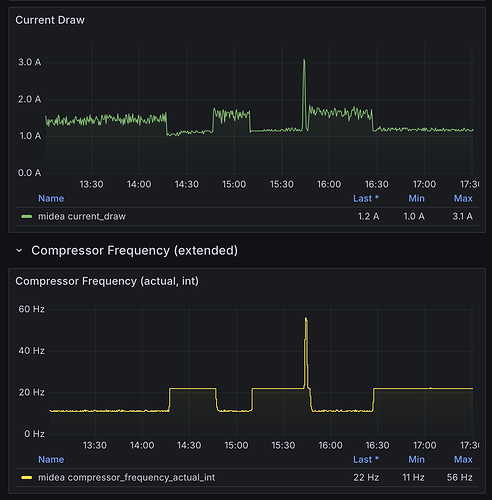Toggle the midea compressor_frequency_actual_int legend series
Viewport: 492px width, 500px height.
click(126, 477)
